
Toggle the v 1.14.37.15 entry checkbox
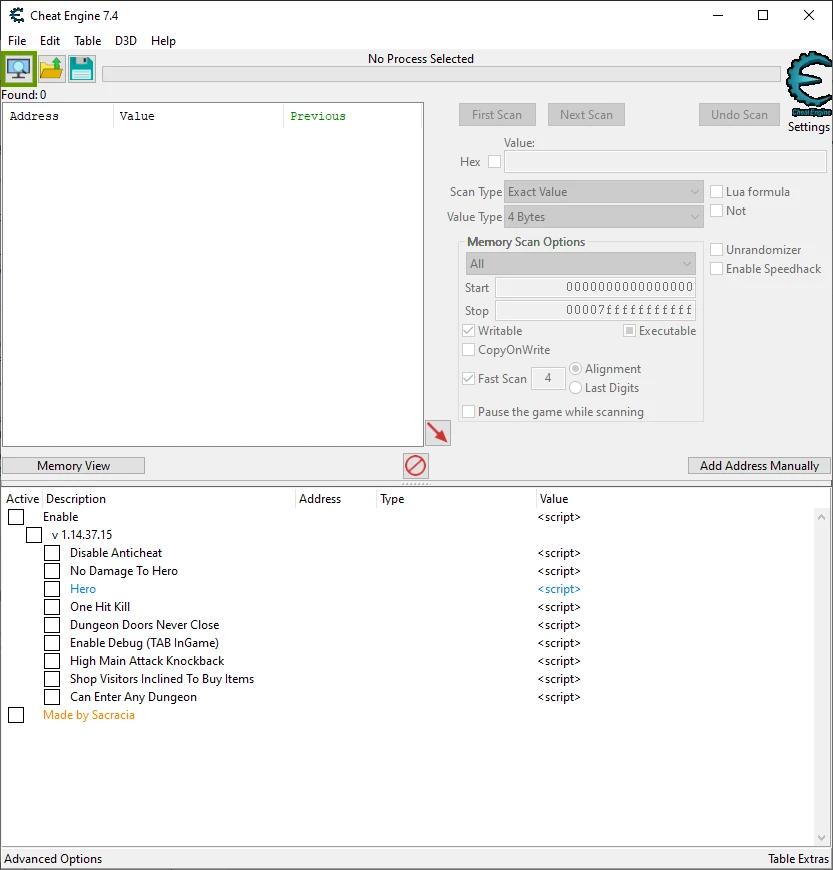pyautogui.click(x=34, y=535)
